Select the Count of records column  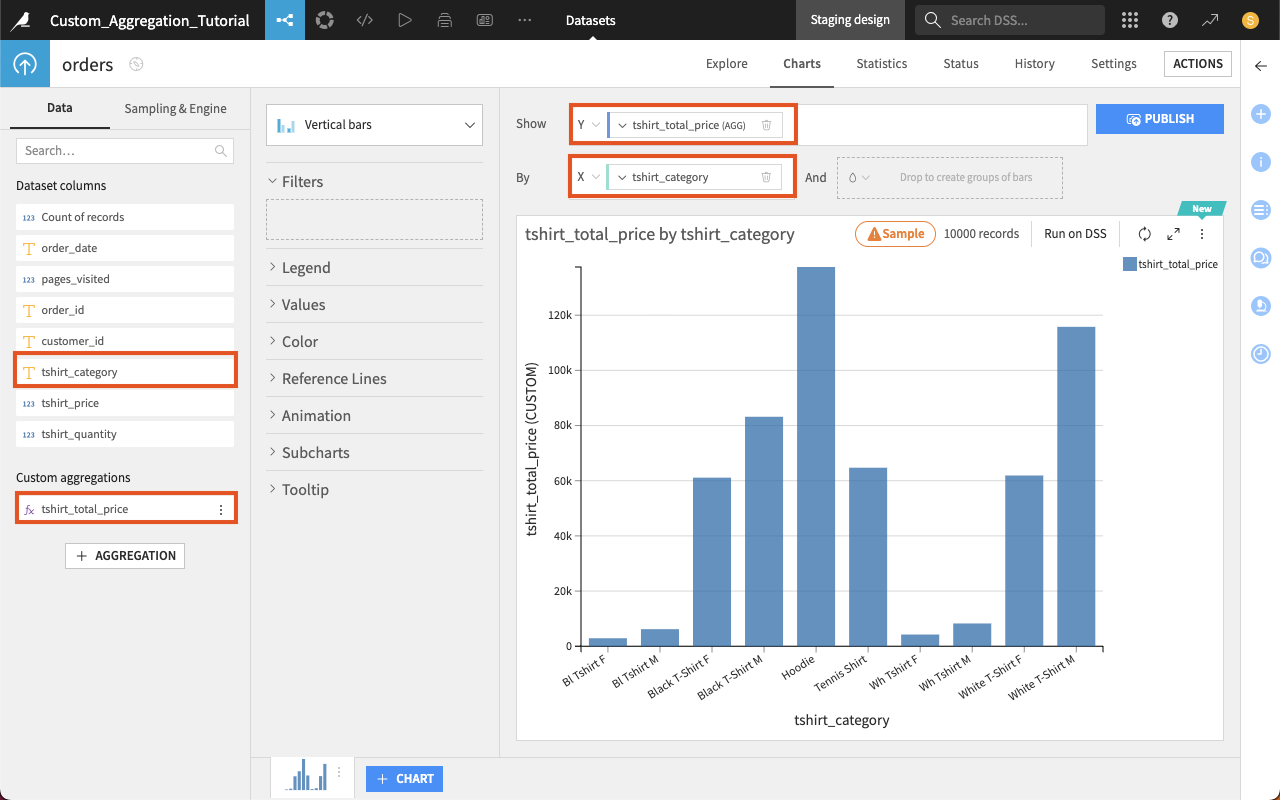coord(125,217)
